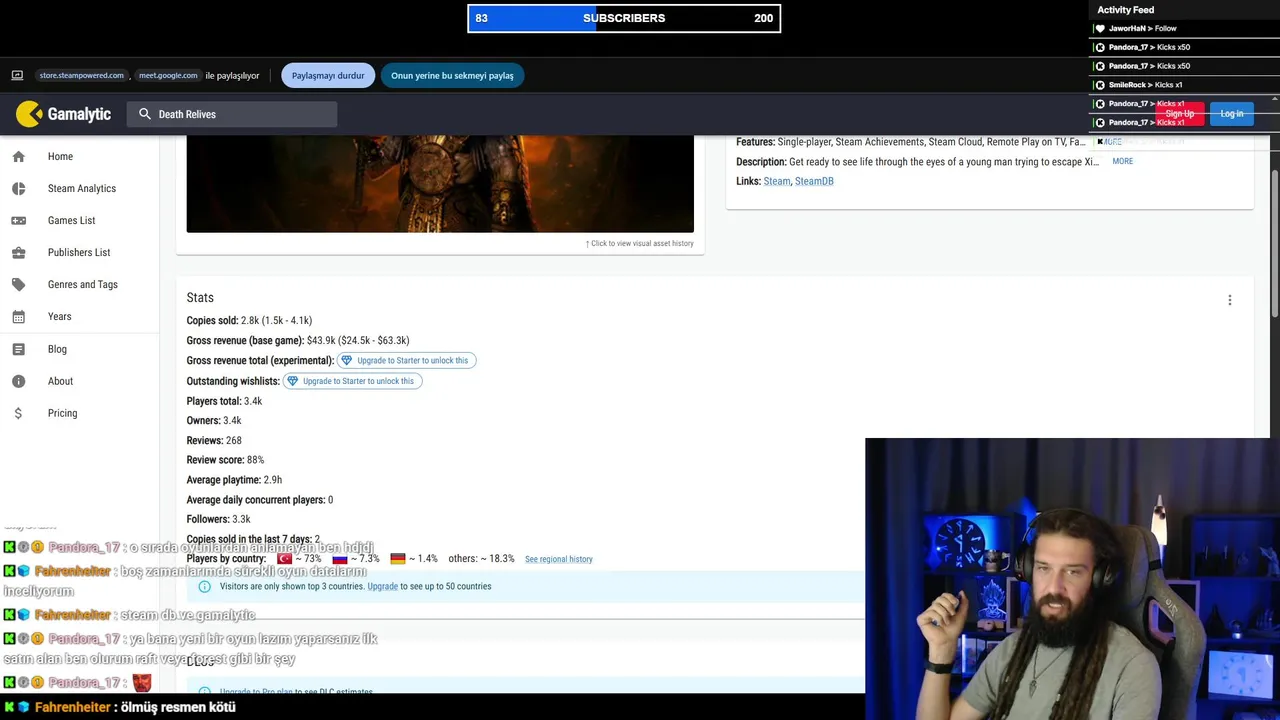
Task: Click the Pricing dollar icon
Action: (18, 413)
